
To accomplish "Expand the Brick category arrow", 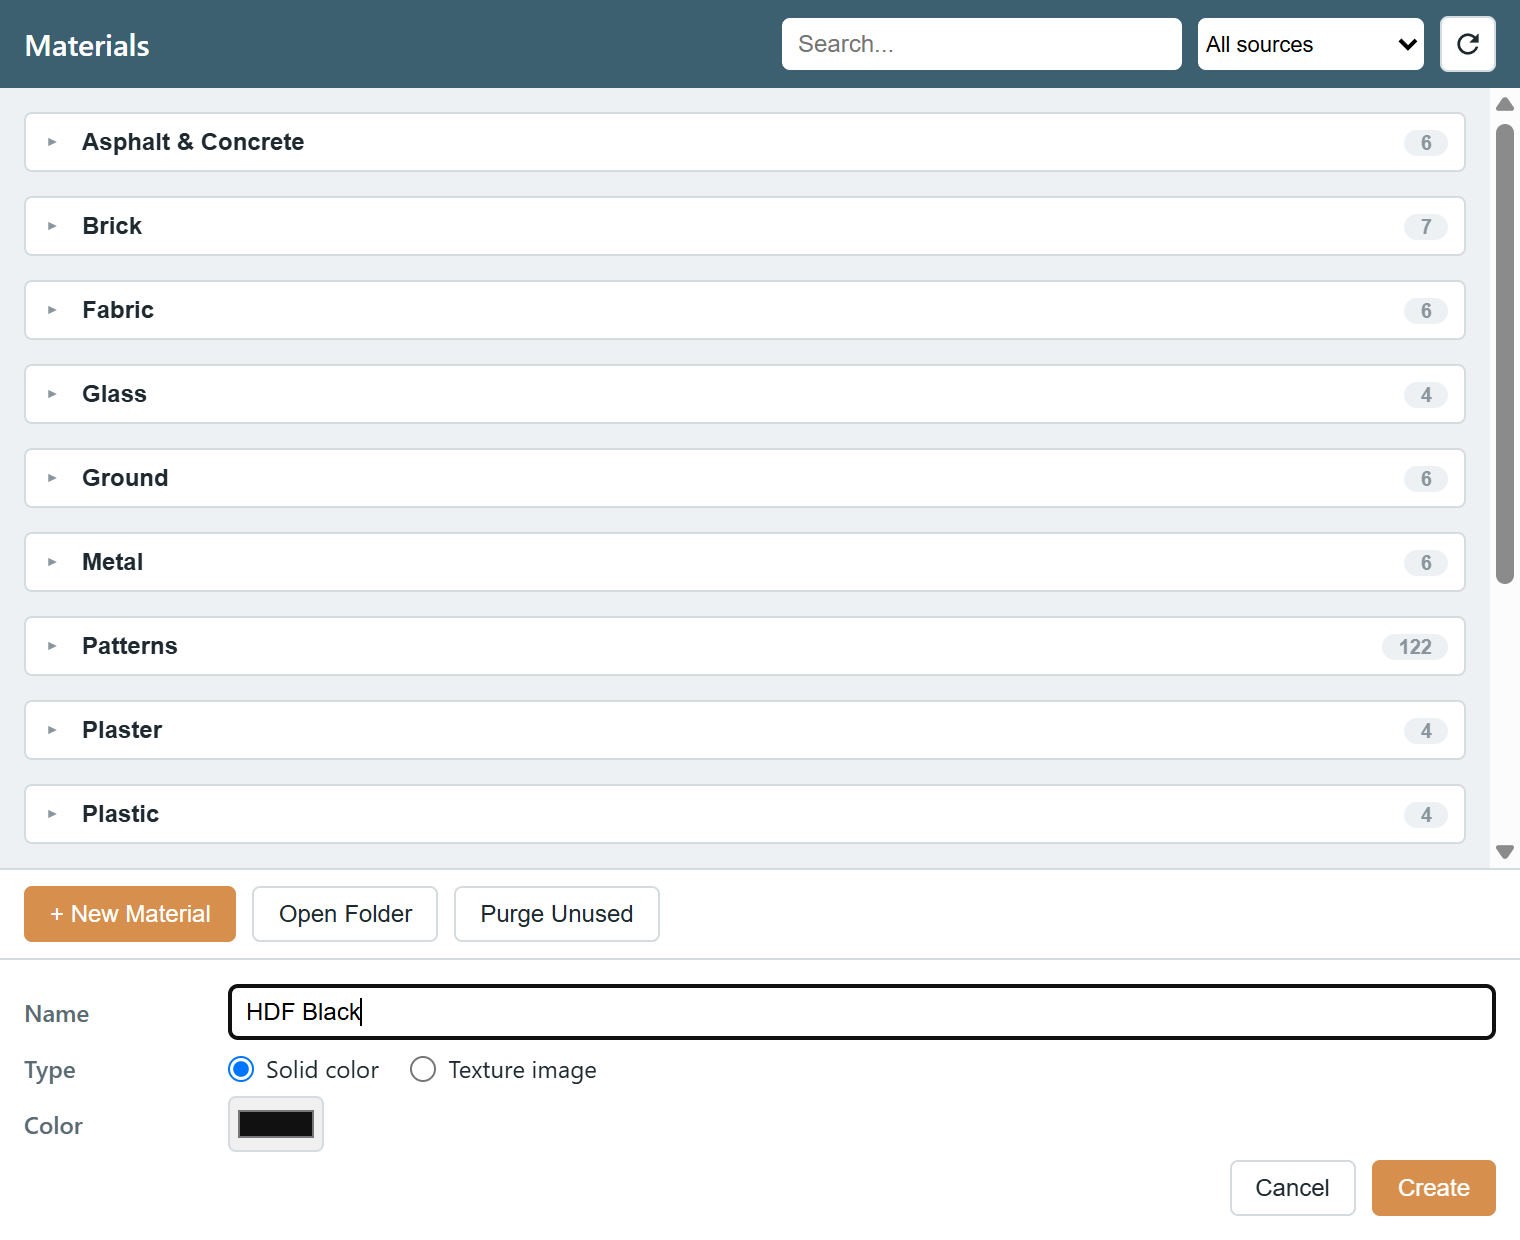I will coord(52,226).
